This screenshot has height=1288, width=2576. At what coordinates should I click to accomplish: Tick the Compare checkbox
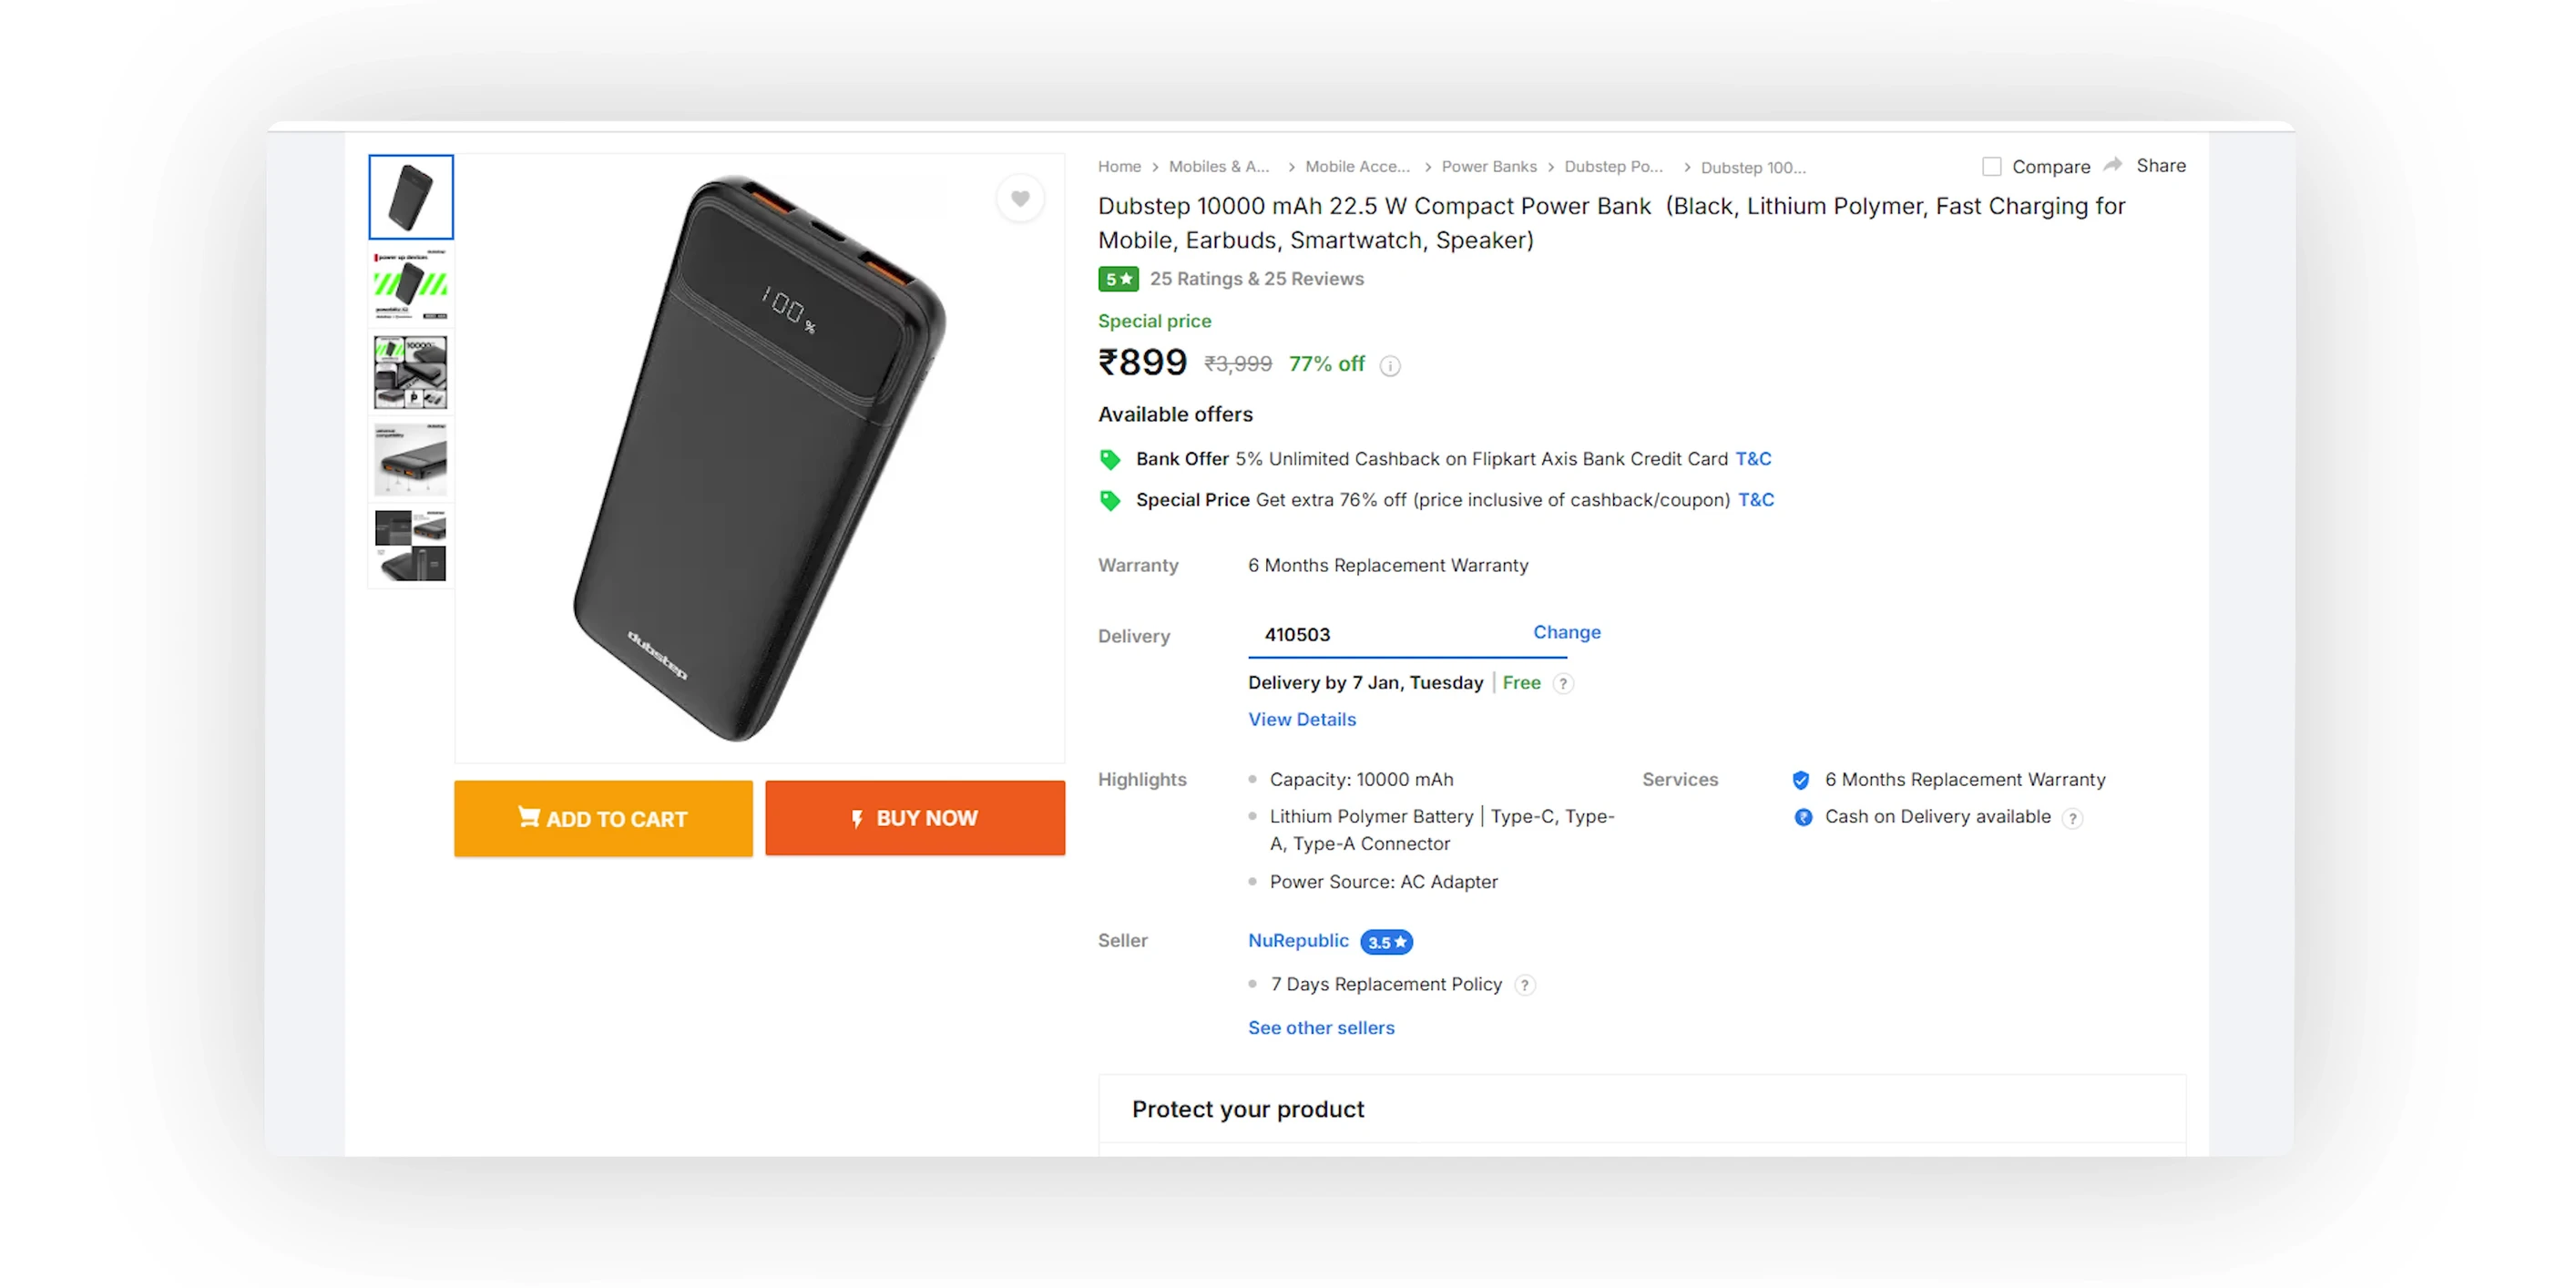tap(1991, 167)
